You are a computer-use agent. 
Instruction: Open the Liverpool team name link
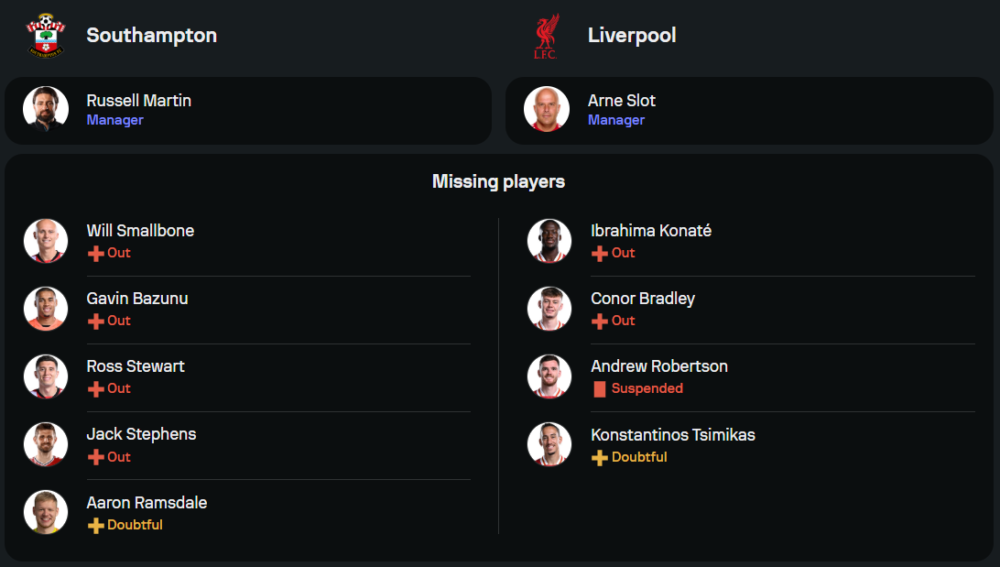coord(631,35)
